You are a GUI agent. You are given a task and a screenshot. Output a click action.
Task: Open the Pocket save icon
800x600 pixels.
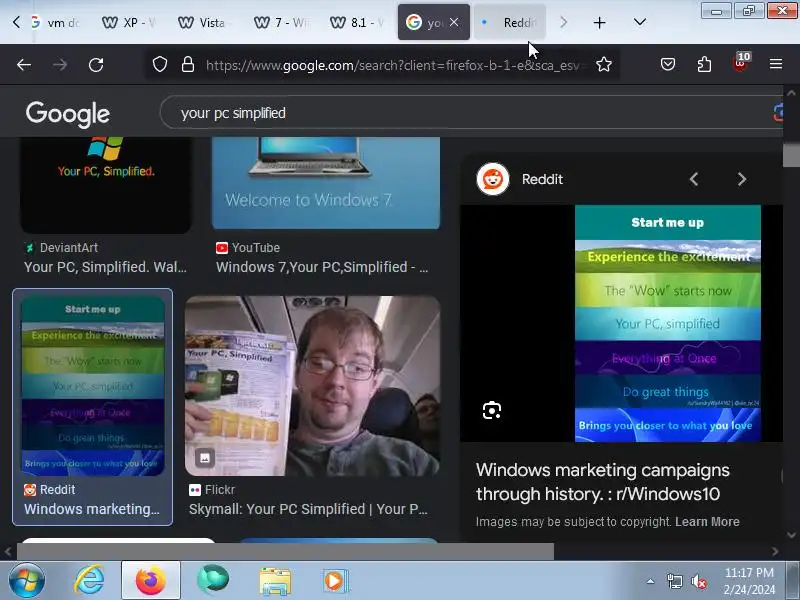[x=668, y=64]
